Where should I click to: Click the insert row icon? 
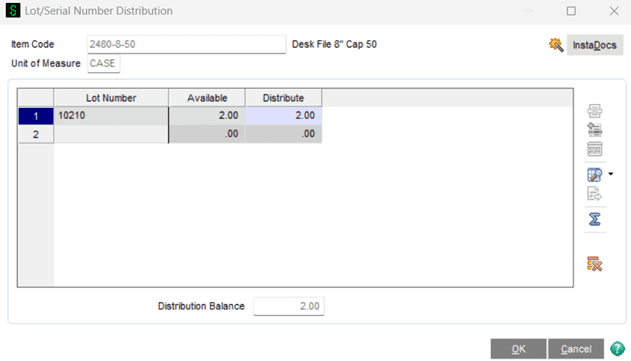click(594, 130)
